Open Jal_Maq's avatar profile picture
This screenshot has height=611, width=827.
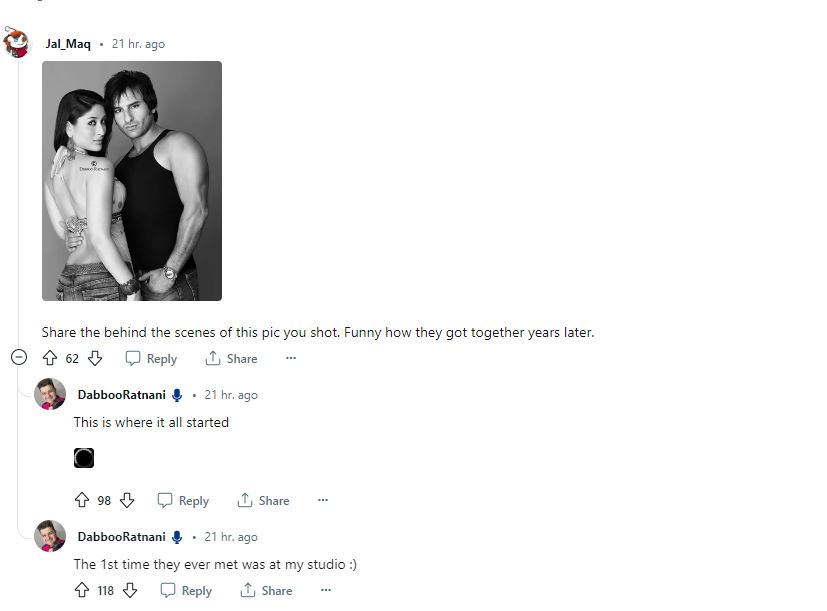click(x=16, y=43)
